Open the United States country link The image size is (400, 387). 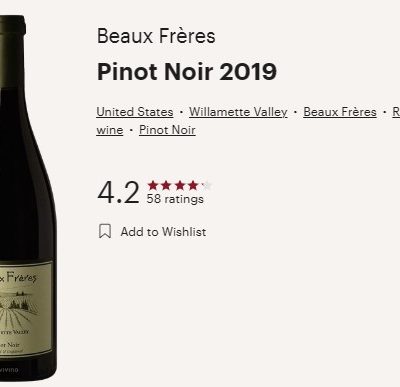coord(135,112)
